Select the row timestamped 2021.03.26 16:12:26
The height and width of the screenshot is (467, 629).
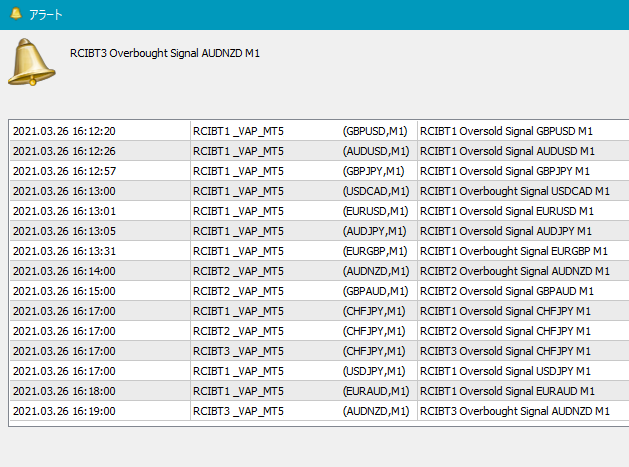[319, 151]
